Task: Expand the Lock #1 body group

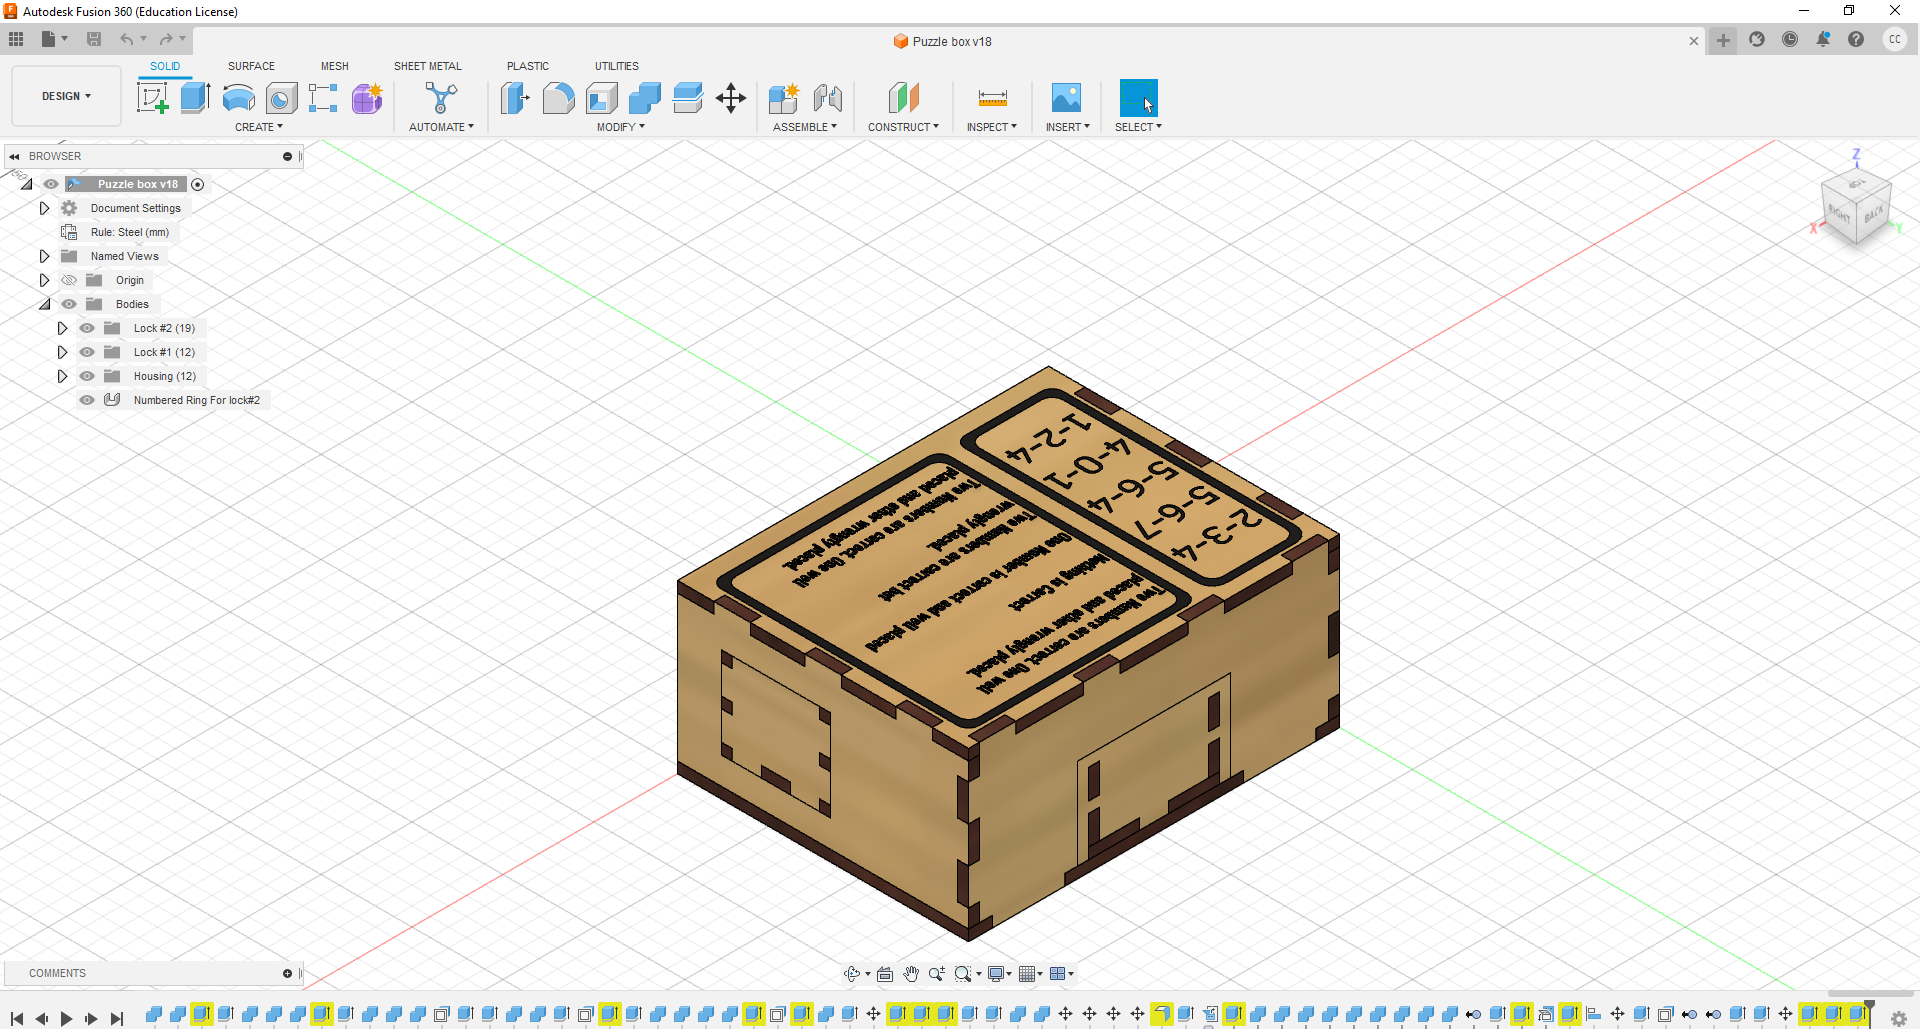Action: pyautogui.click(x=62, y=352)
